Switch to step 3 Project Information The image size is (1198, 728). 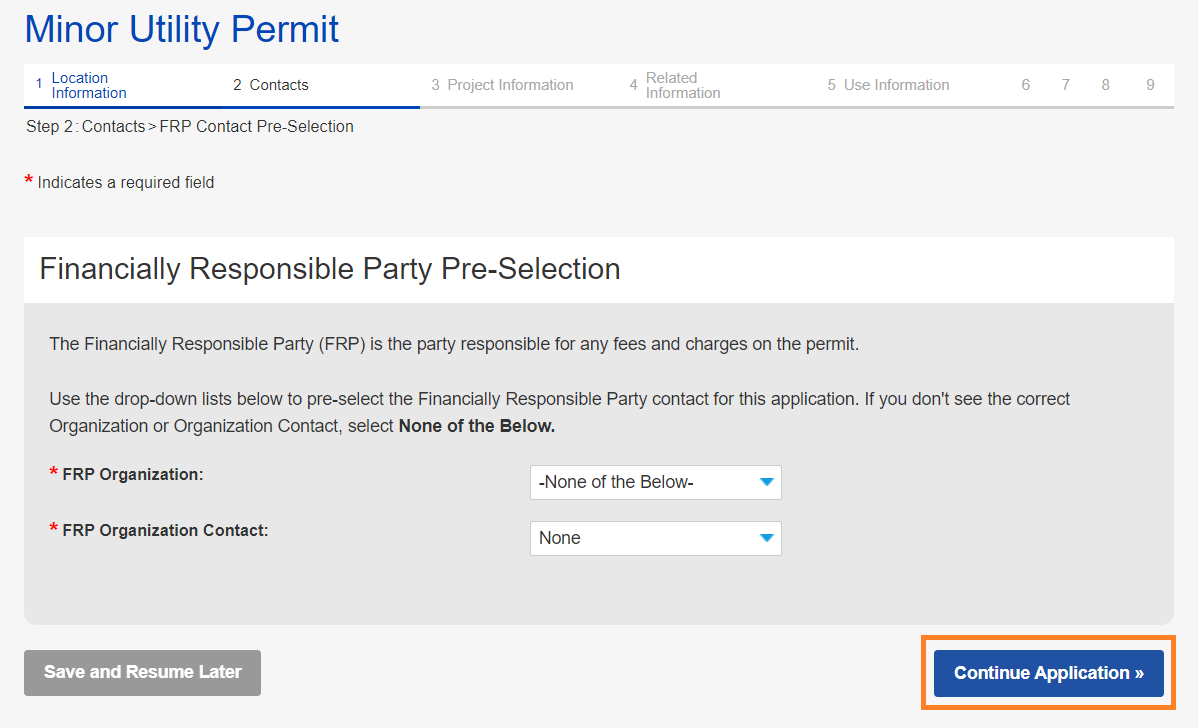pyautogui.click(x=509, y=85)
